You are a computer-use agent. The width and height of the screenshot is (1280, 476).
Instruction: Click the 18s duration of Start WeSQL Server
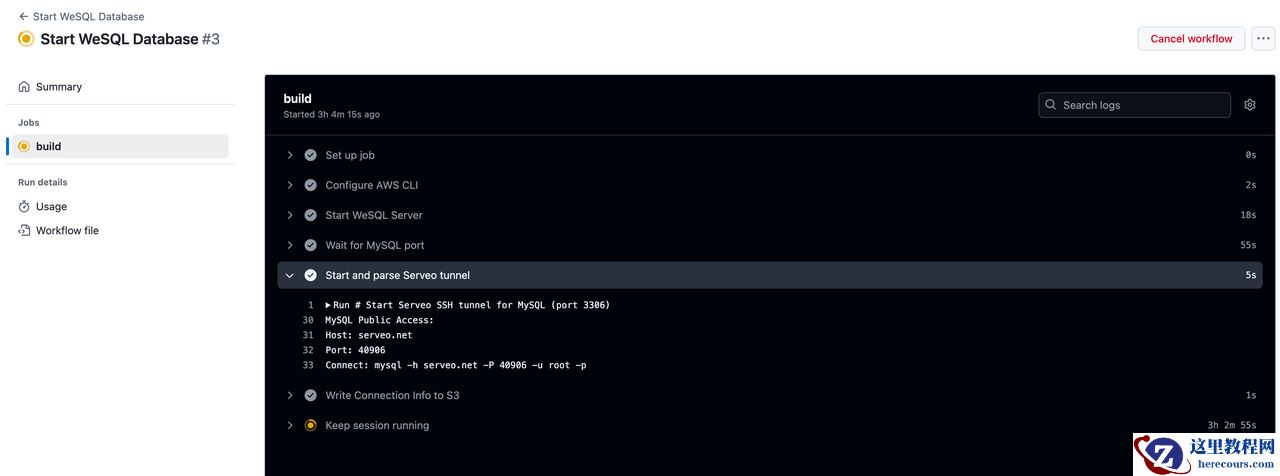tap(1248, 215)
